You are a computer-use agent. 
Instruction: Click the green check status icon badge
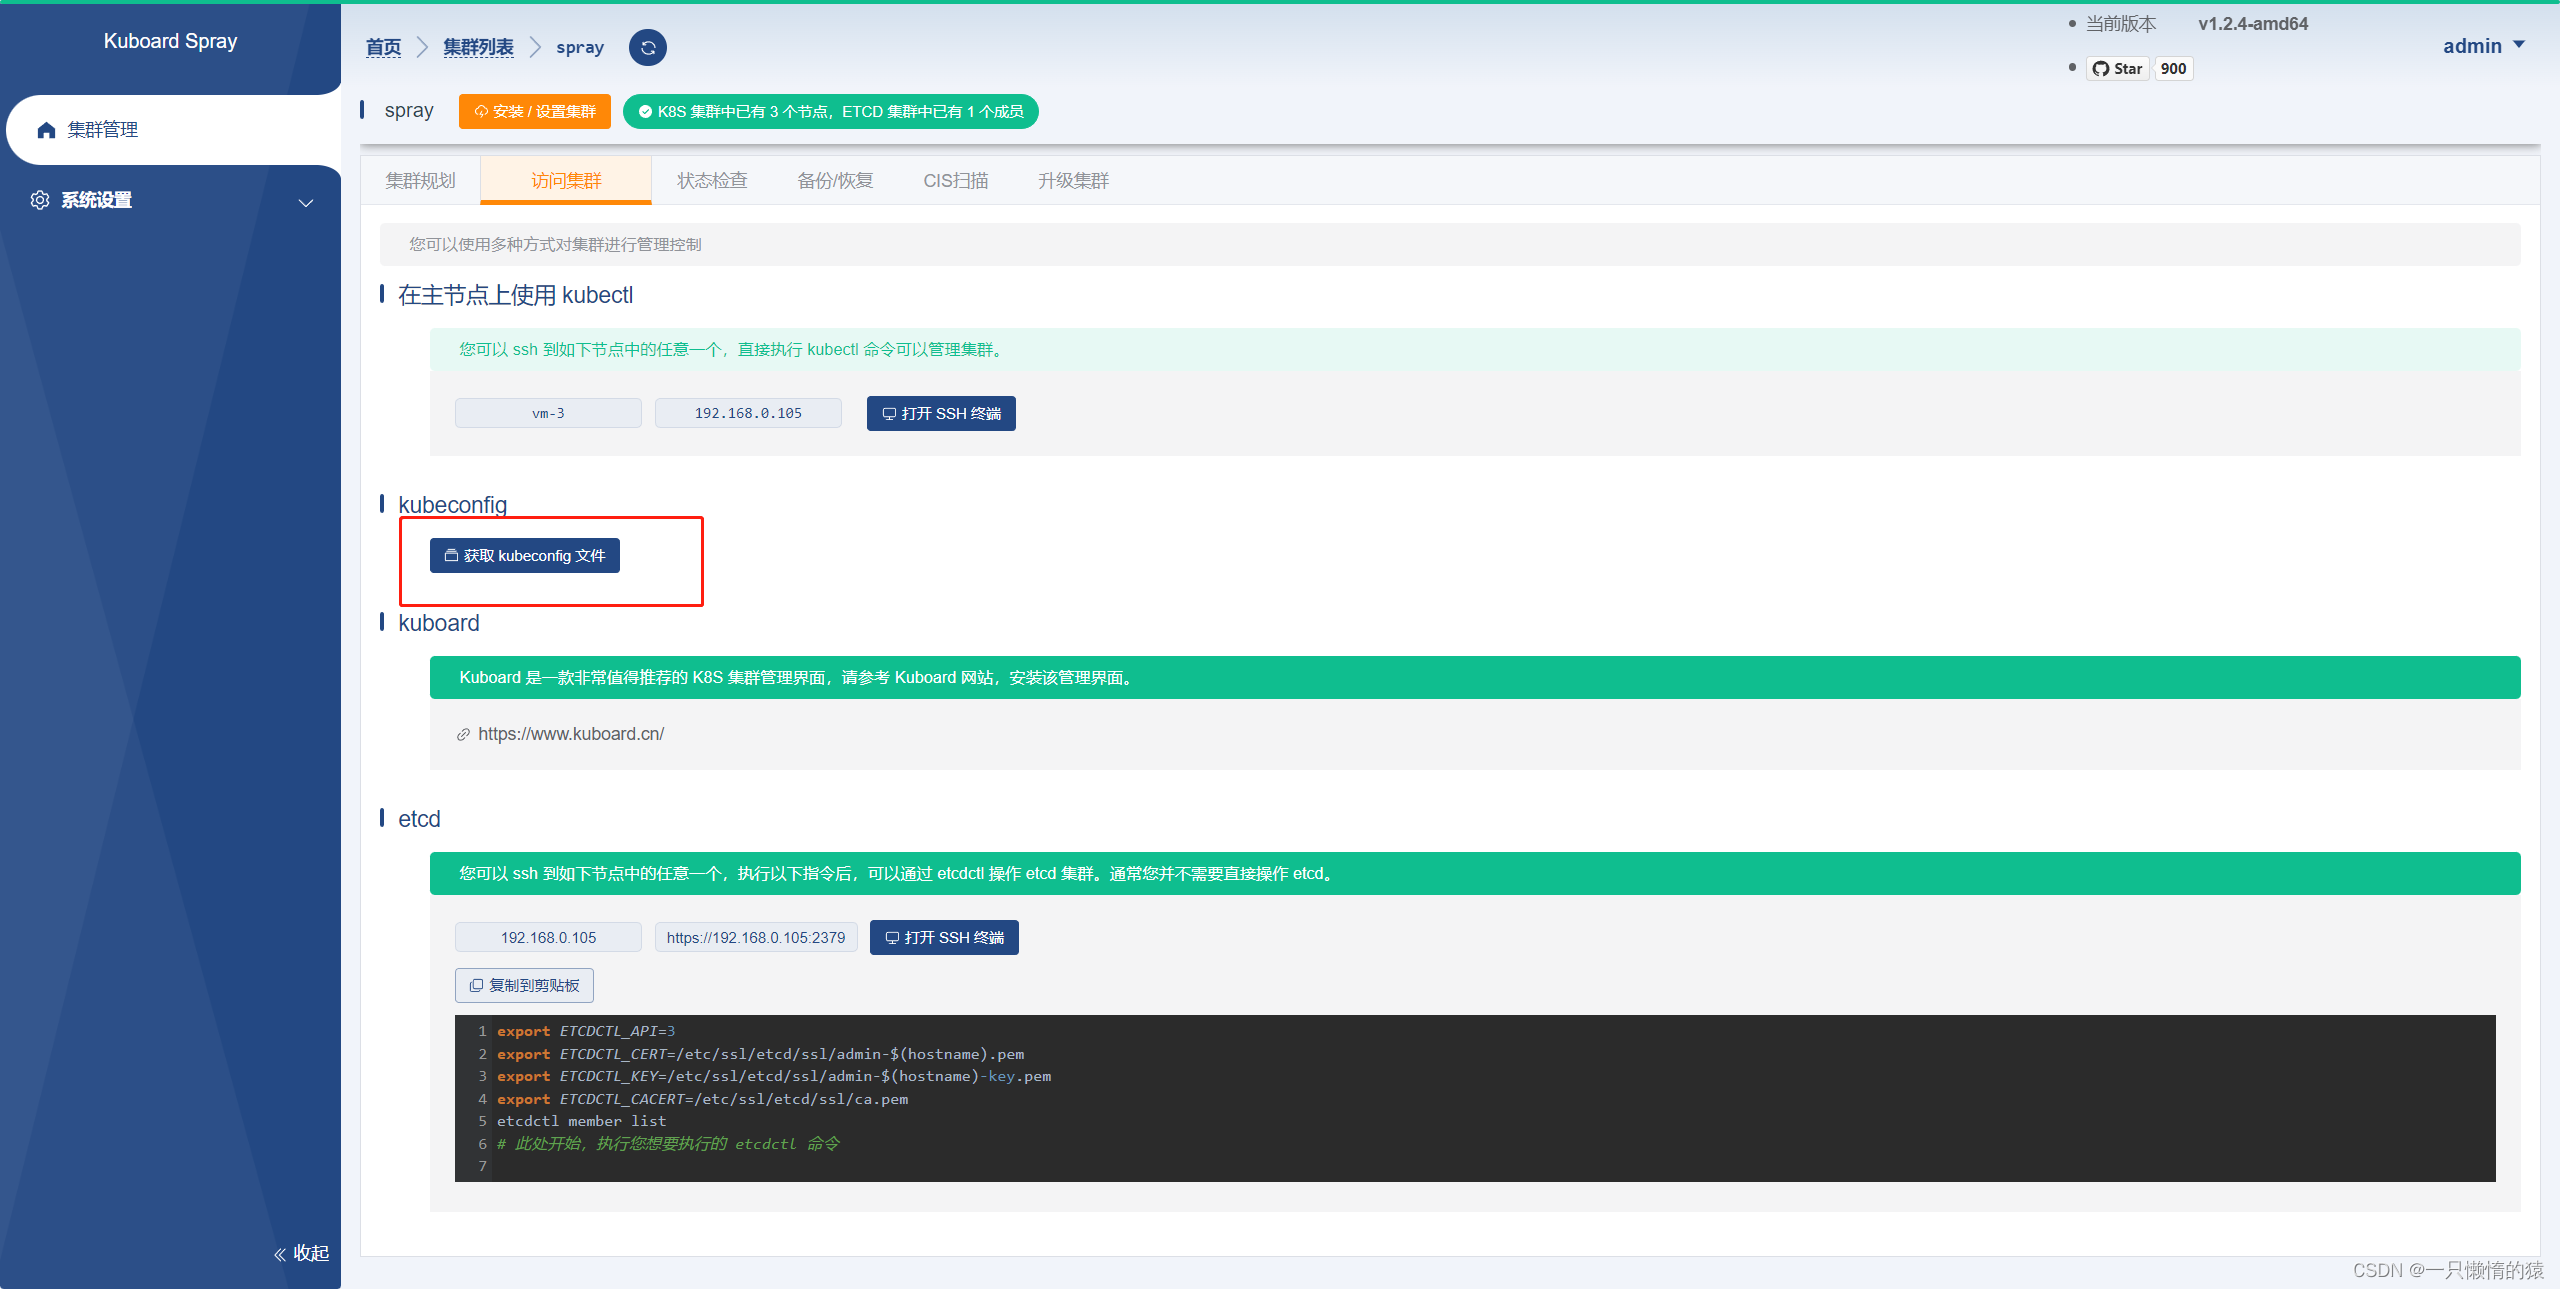click(x=645, y=112)
